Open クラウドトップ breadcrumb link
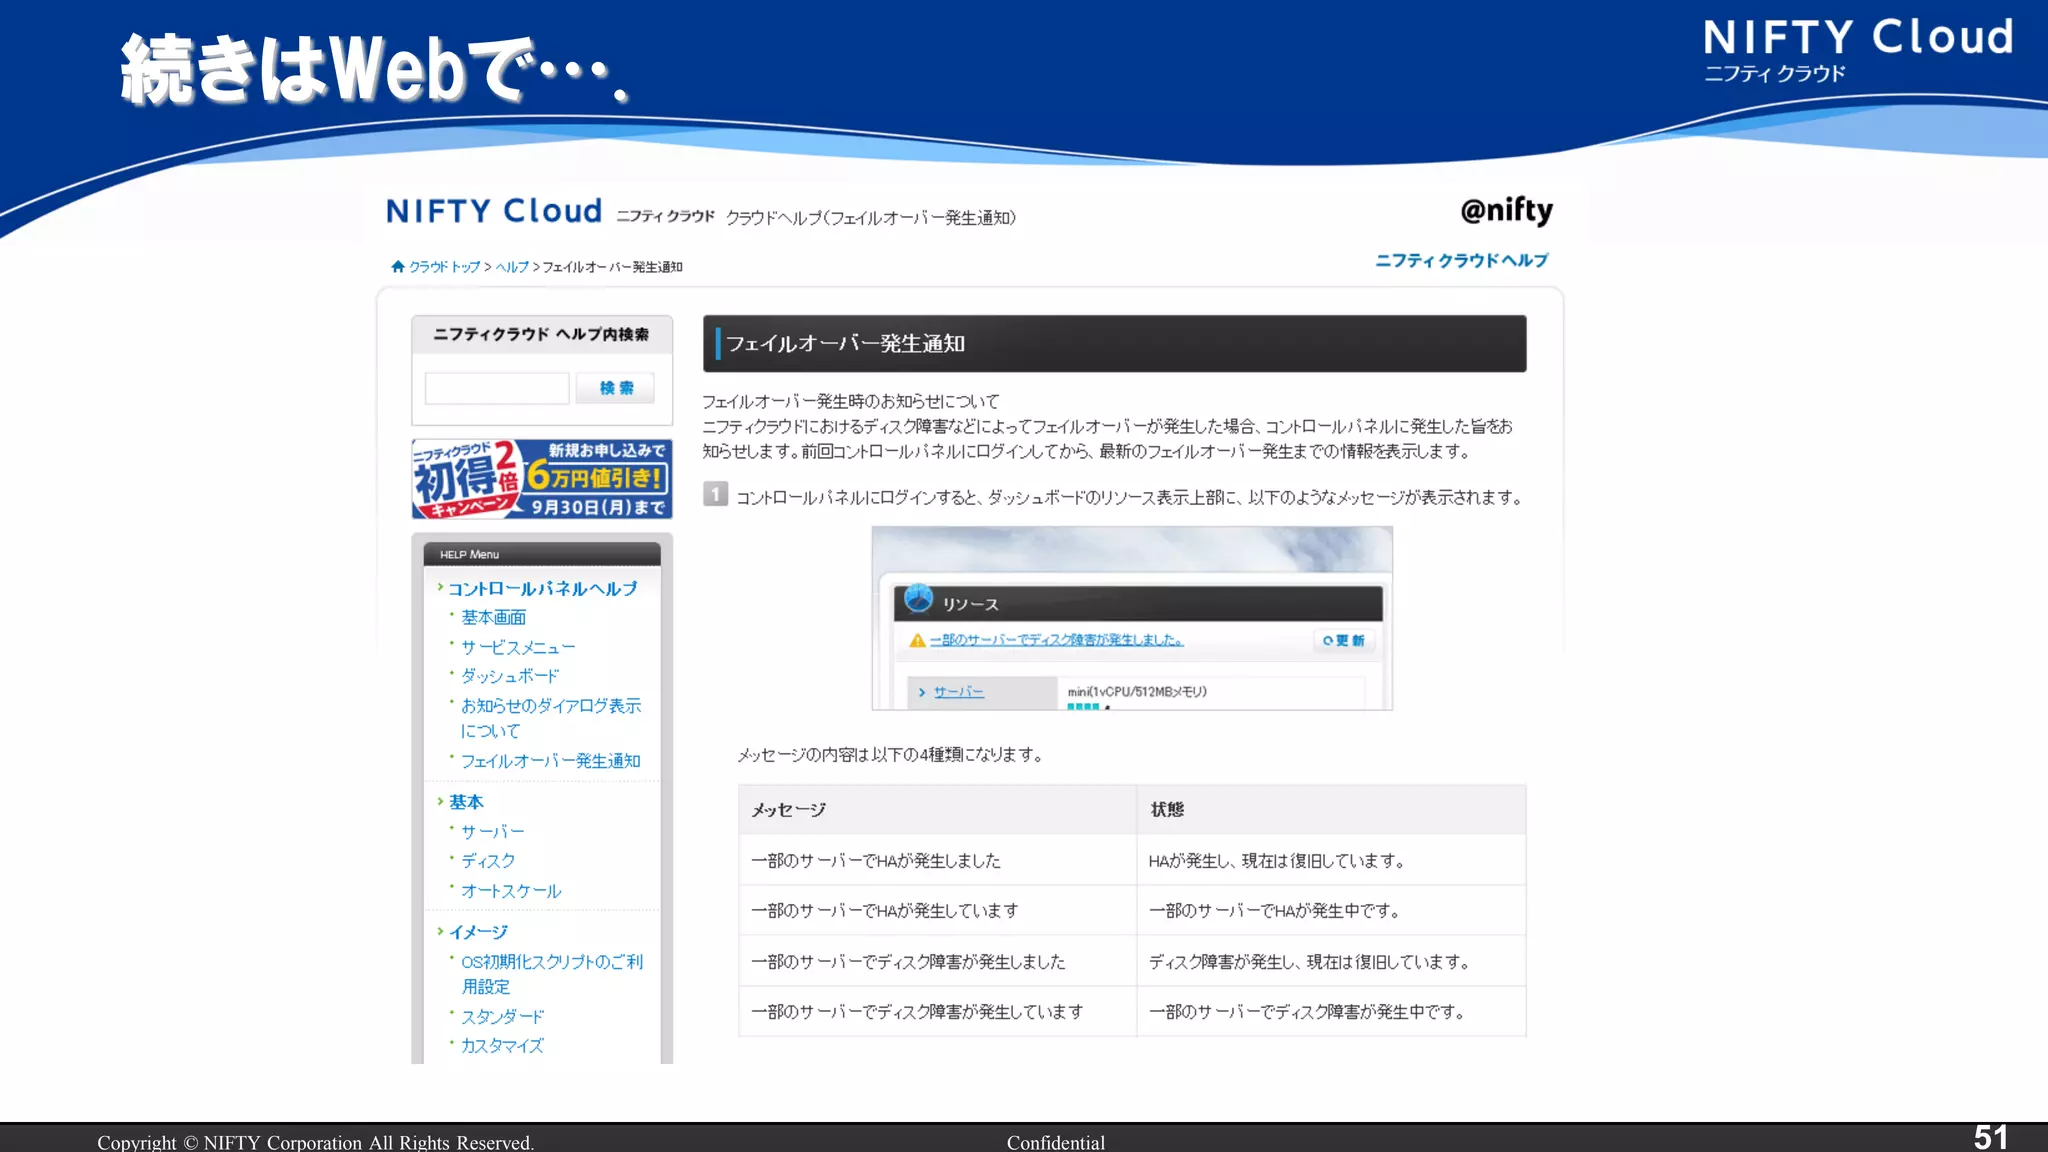The height and width of the screenshot is (1152, 2048). click(445, 267)
